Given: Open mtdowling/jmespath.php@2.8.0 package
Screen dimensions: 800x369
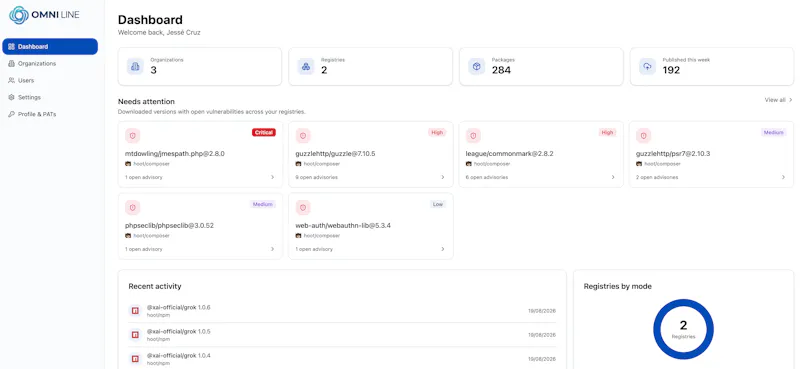Looking at the screenshot, I should click(175, 153).
